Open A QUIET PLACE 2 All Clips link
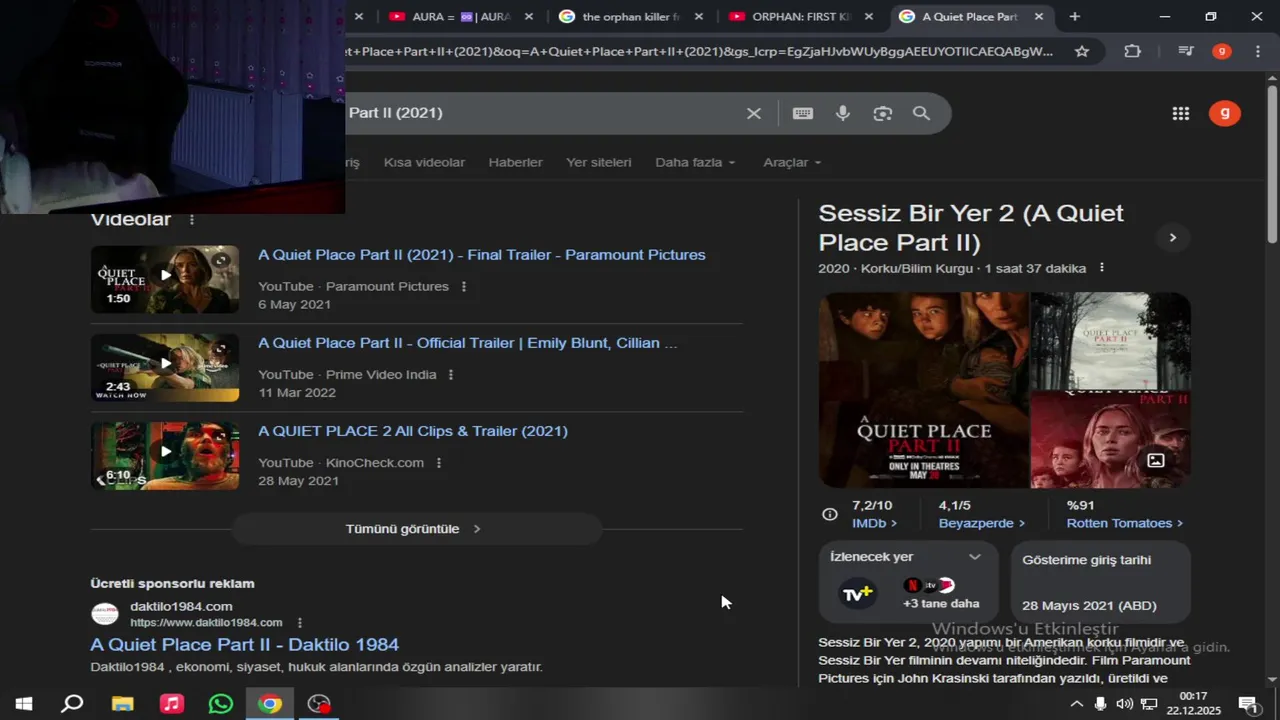This screenshot has height=720, width=1280. click(x=412, y=431)
